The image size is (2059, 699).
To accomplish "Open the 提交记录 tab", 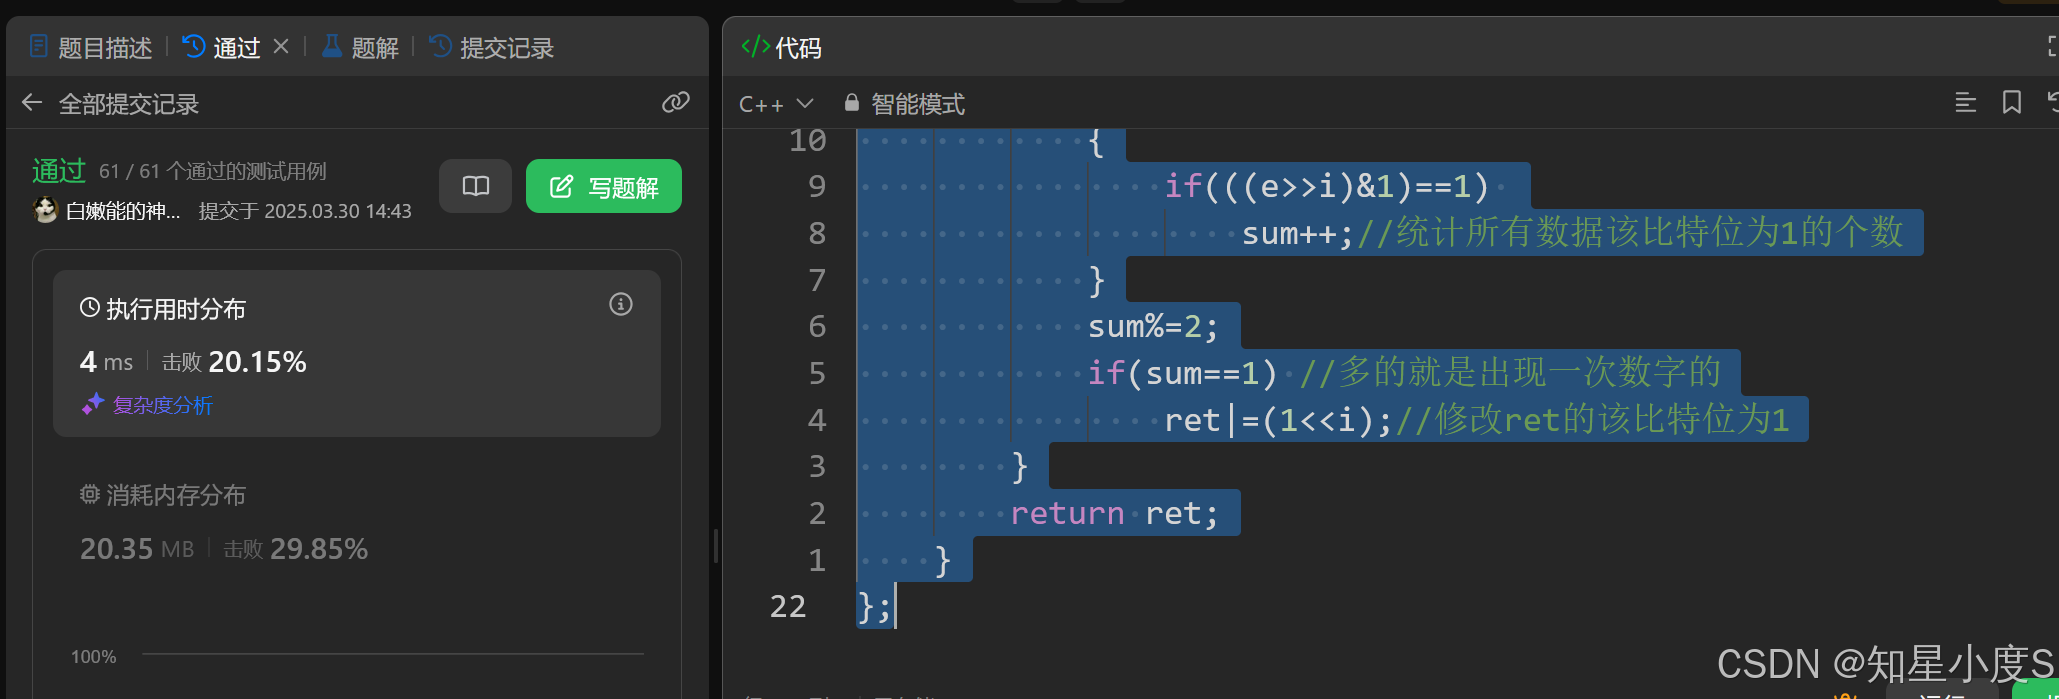I will [x=491, y=47].
